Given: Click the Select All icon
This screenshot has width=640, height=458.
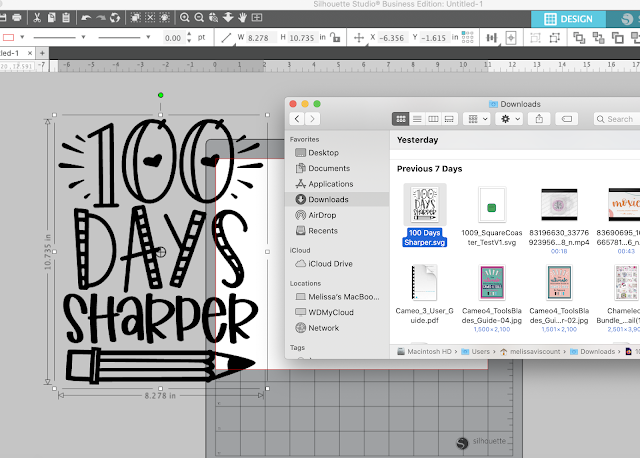Looking at the screenshot, I should tap(136, 18).
